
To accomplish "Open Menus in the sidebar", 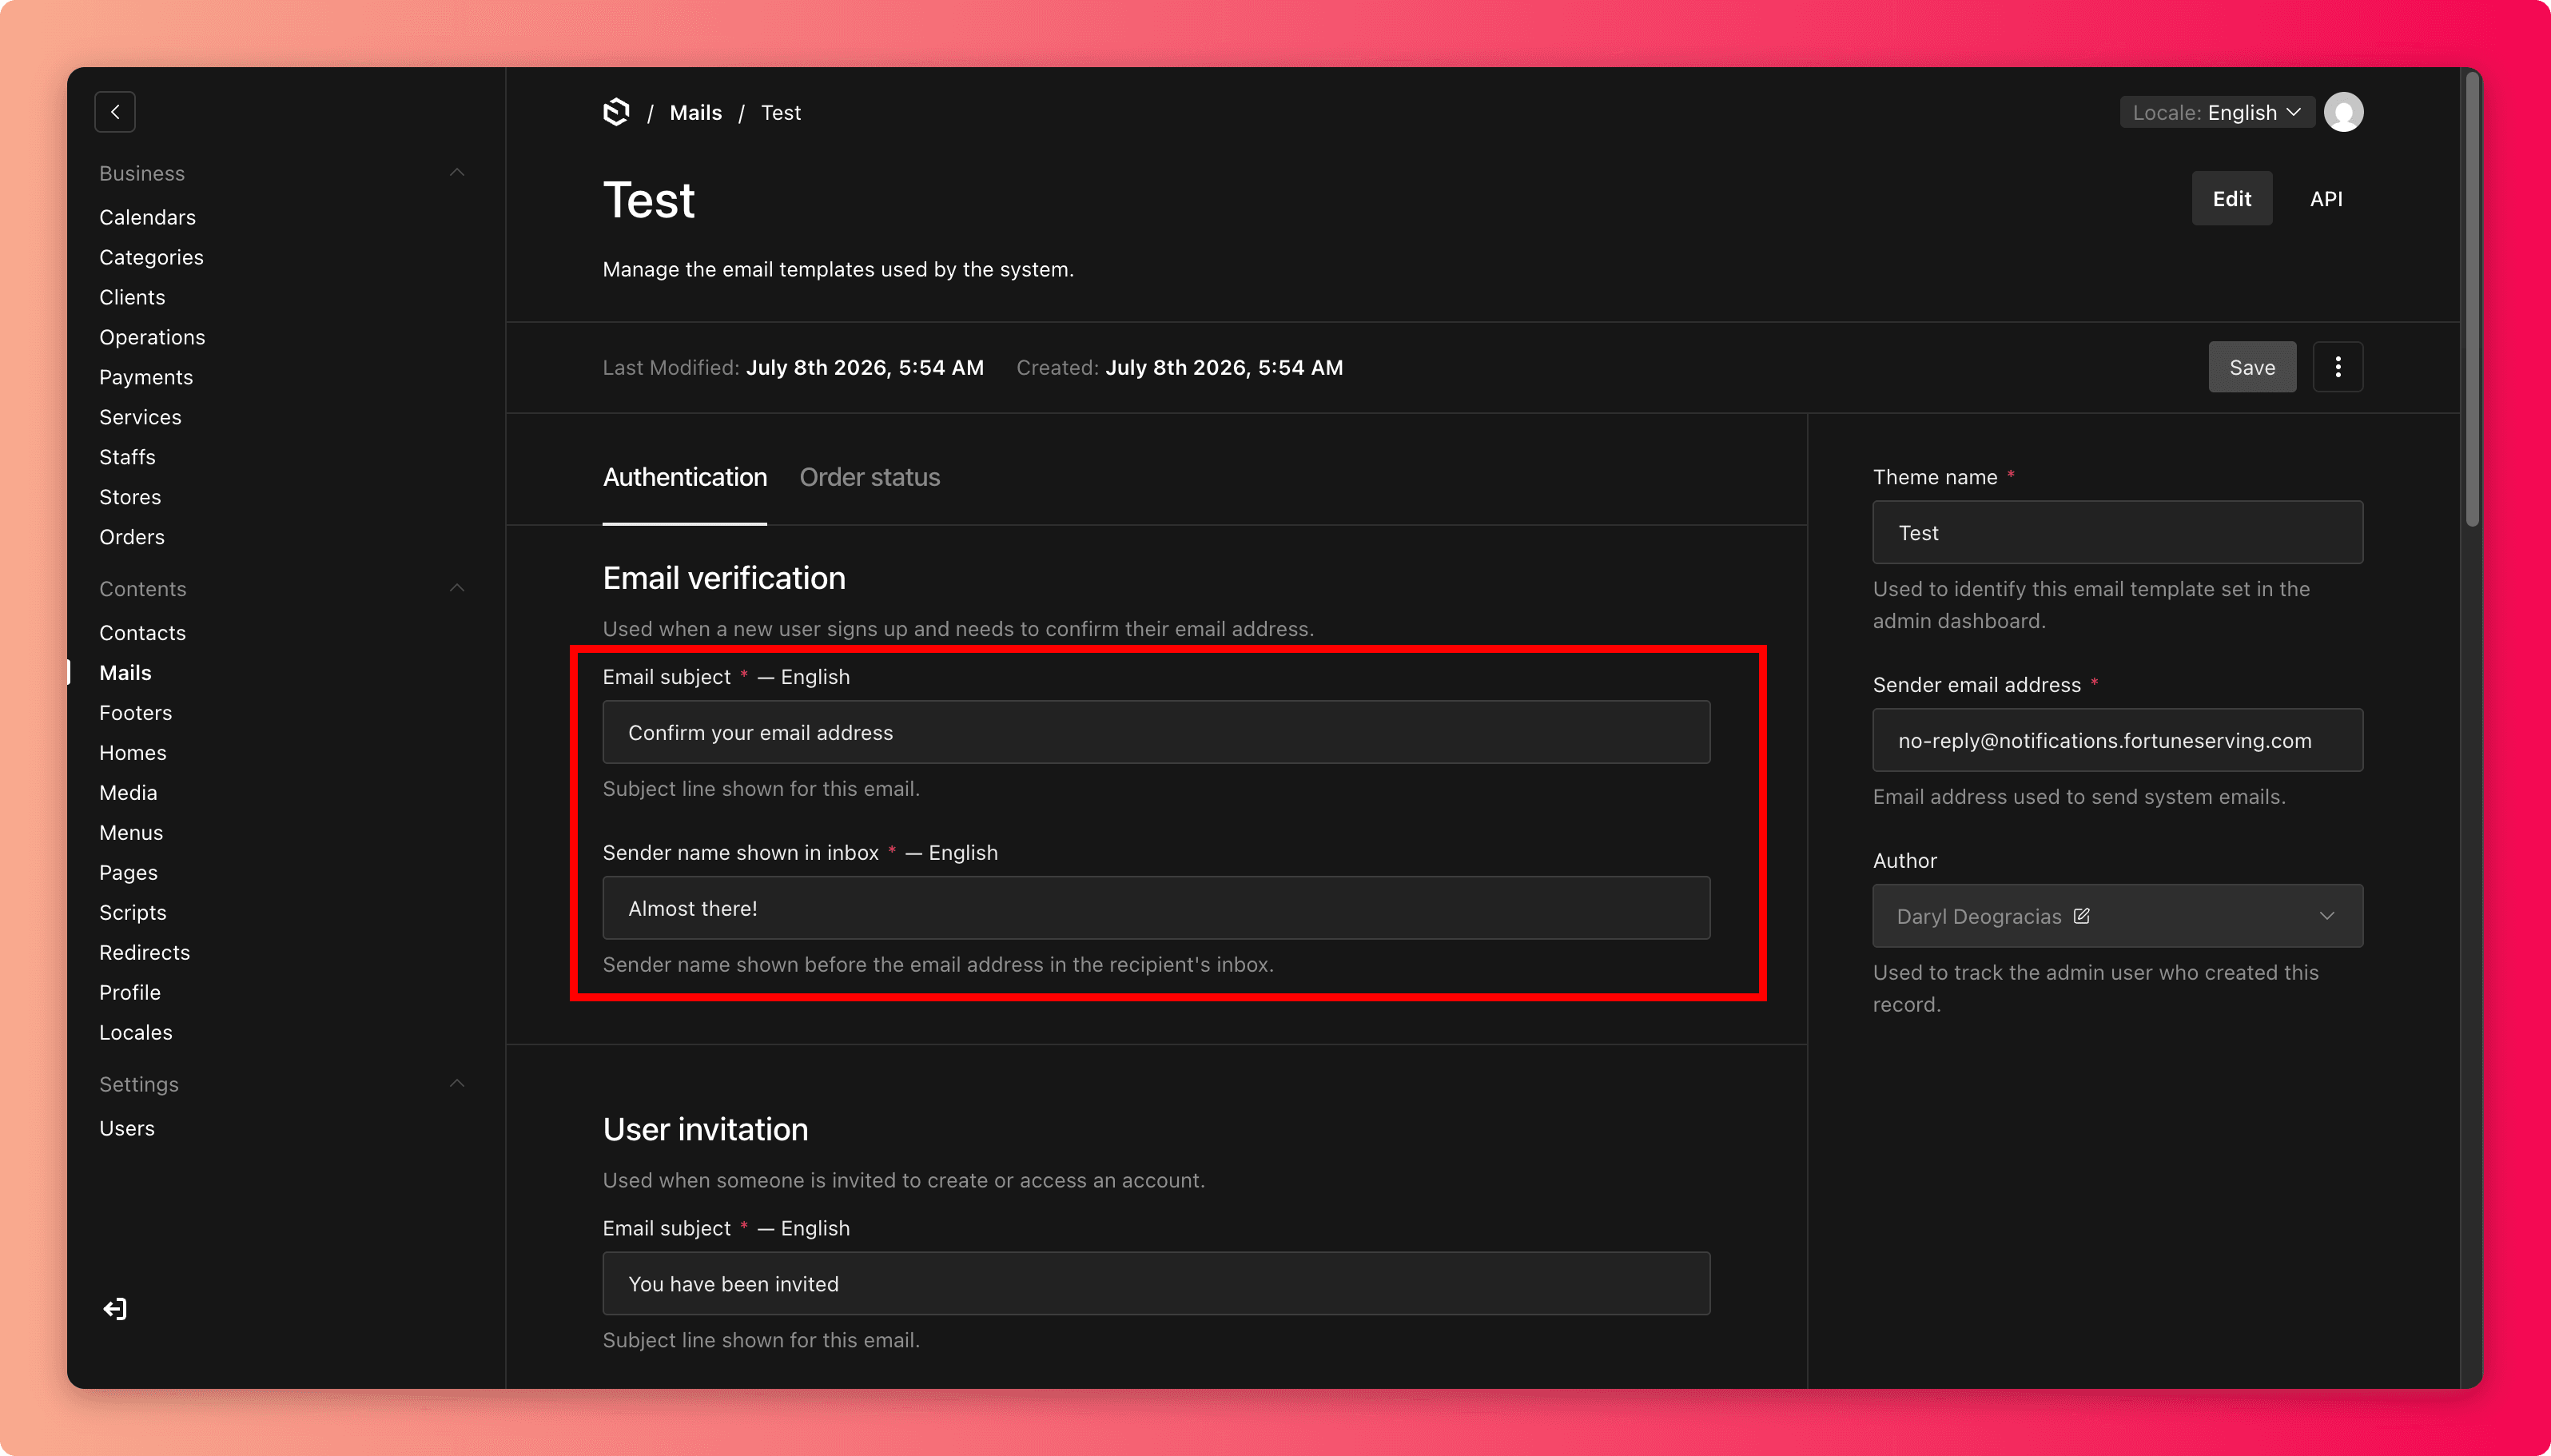I will [131, 833].
